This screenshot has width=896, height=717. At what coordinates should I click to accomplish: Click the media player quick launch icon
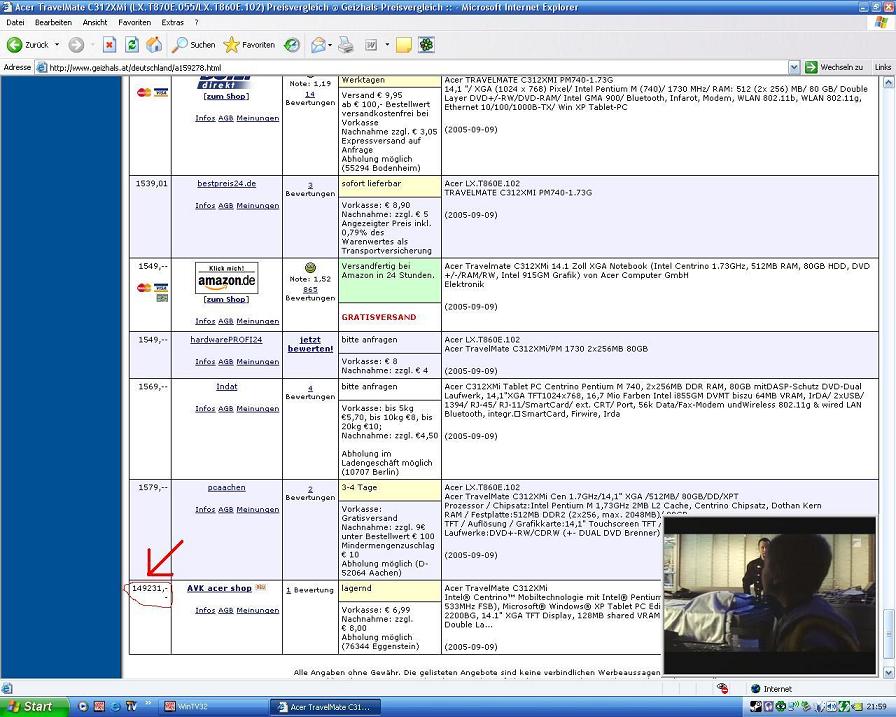point(83,706)
